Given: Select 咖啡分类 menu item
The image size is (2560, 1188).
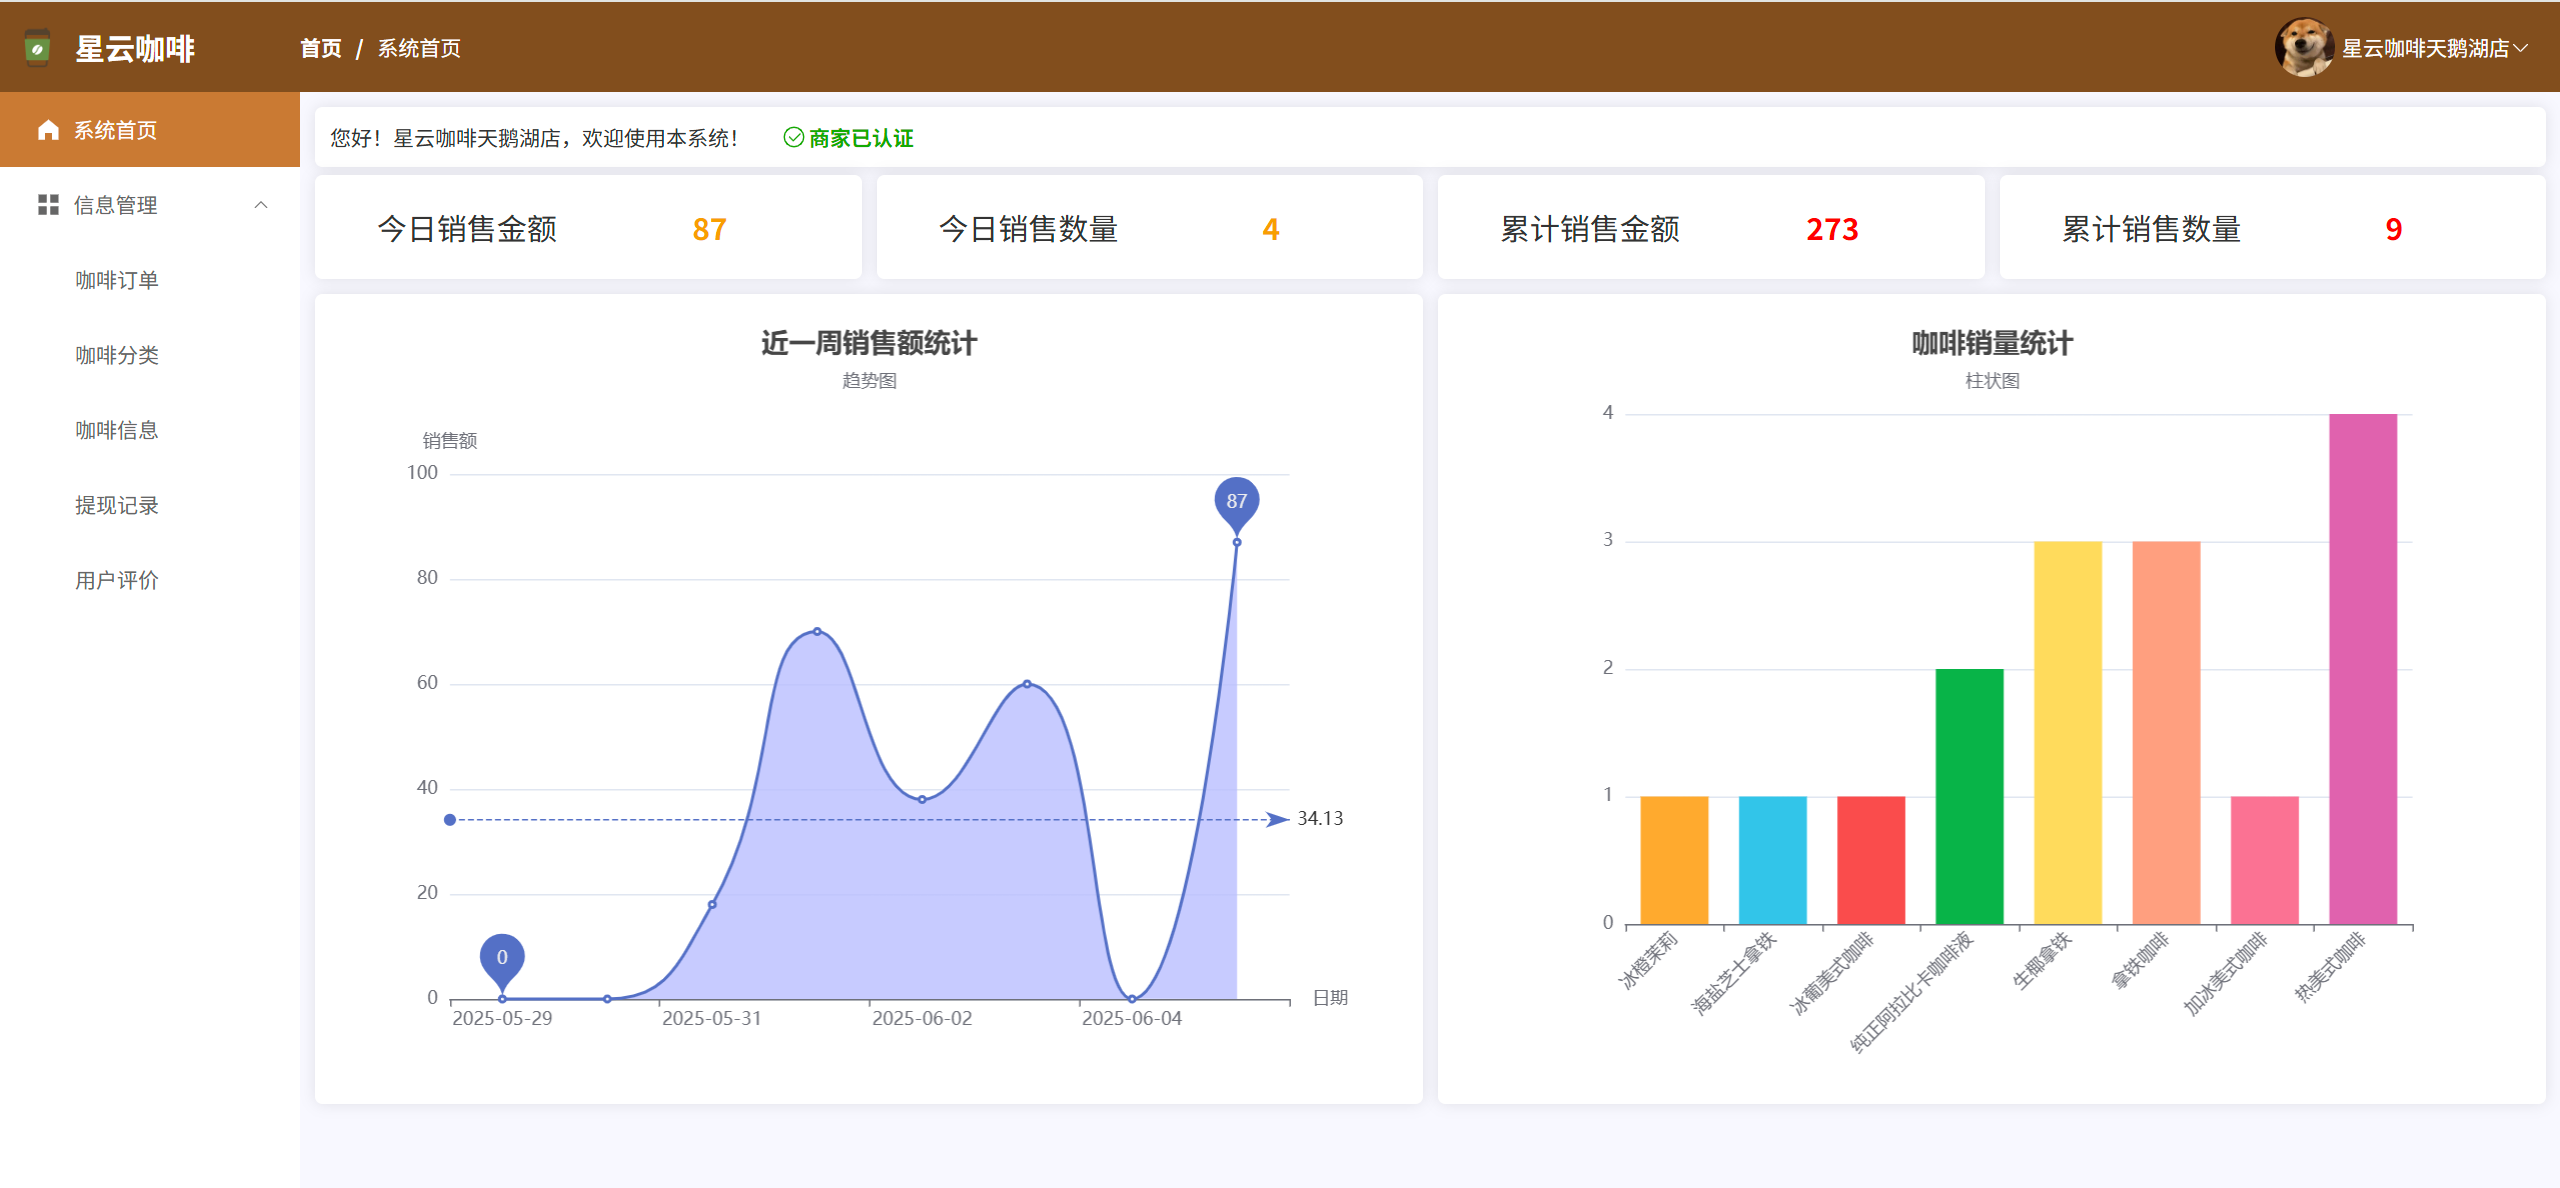Looking at the screenshot, I should point(117,355).
